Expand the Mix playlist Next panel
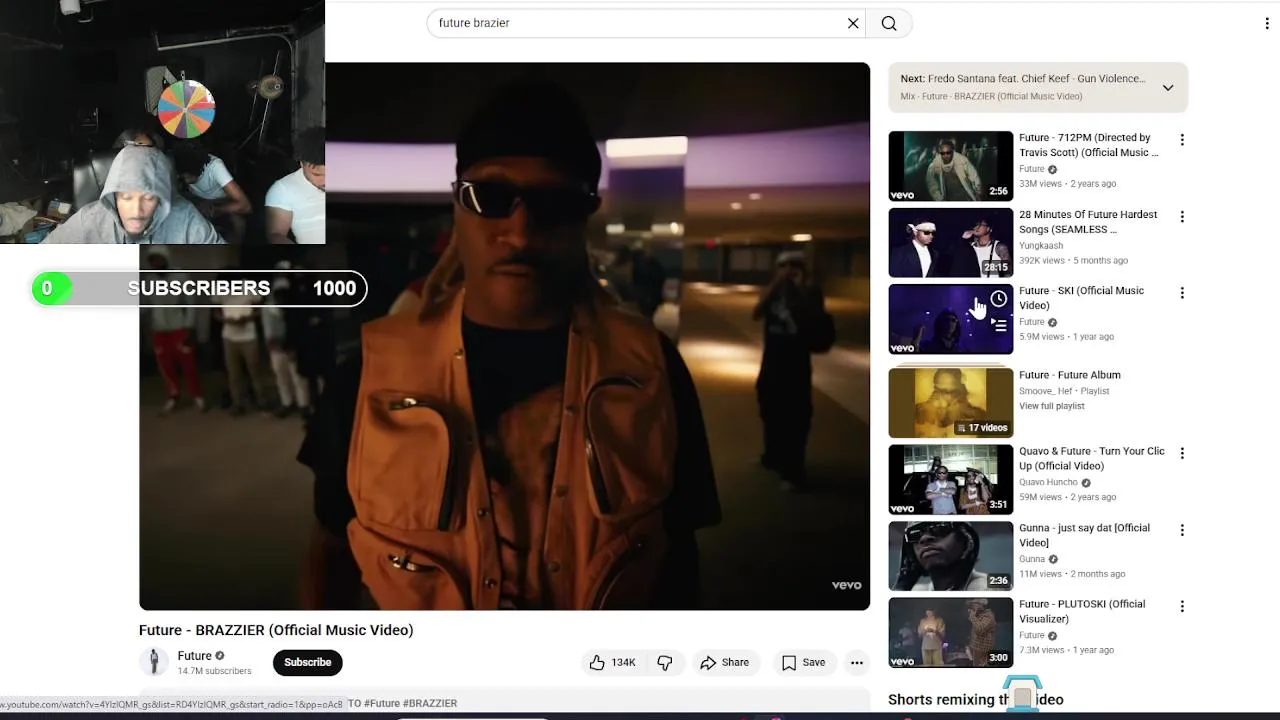The height and width of the screenshot is (720, 1280). click(1167, 88)
